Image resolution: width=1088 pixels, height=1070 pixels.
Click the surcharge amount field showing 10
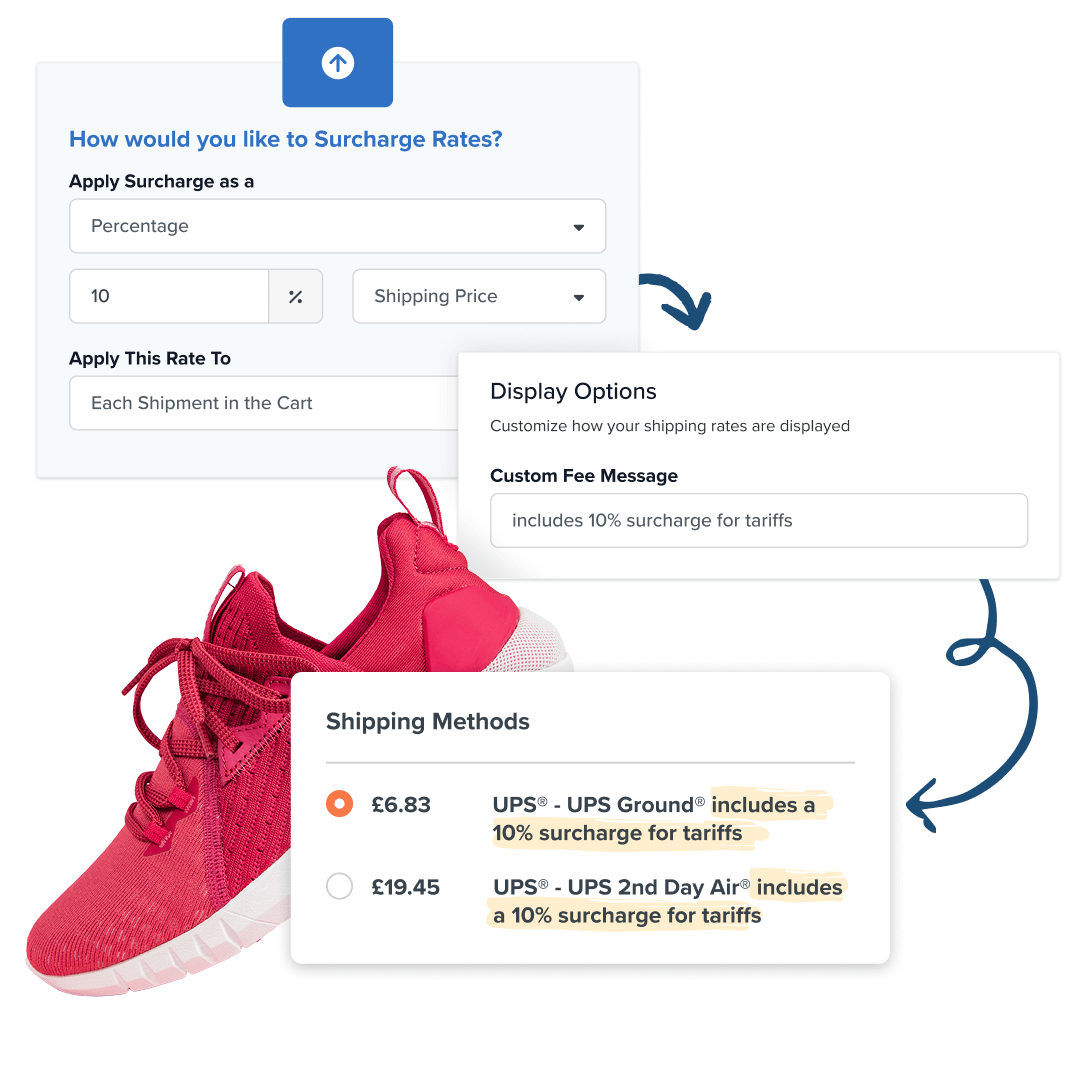tap(168, 296)
